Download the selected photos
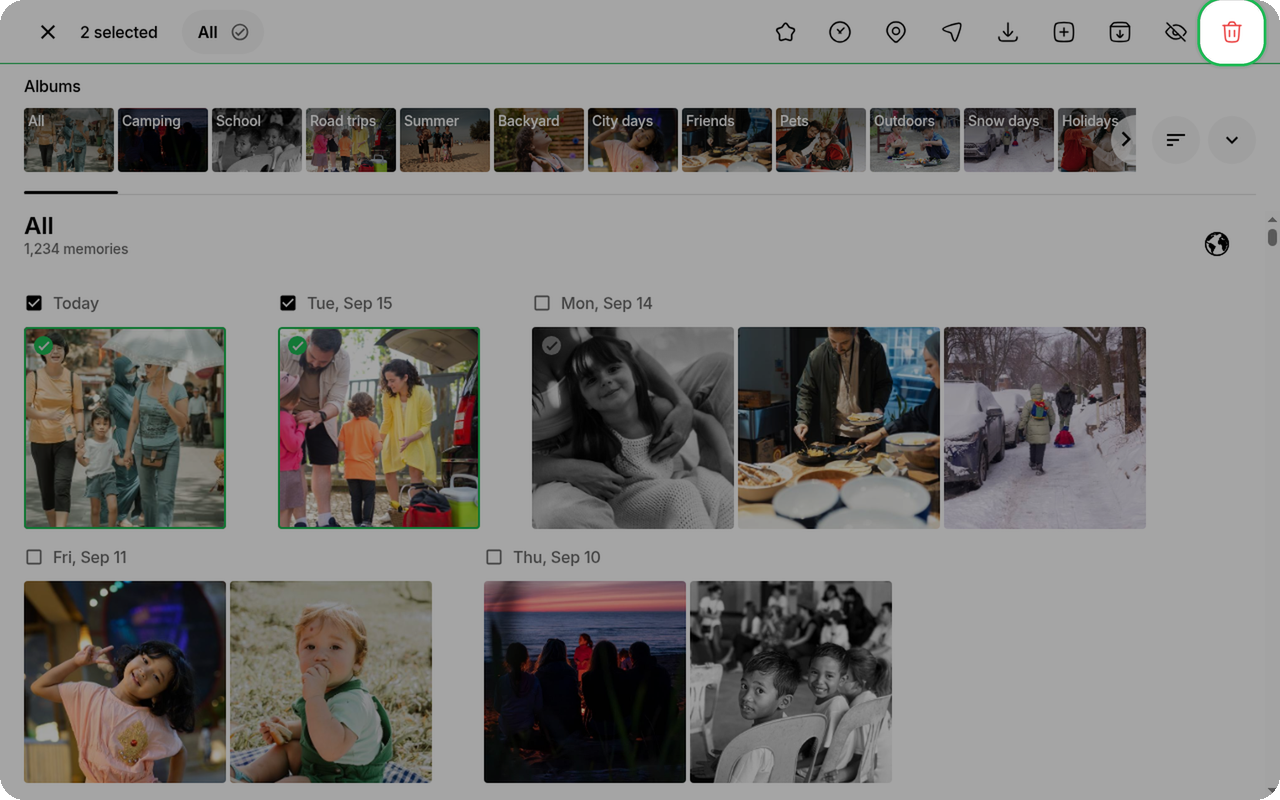 pos(1008,32)
